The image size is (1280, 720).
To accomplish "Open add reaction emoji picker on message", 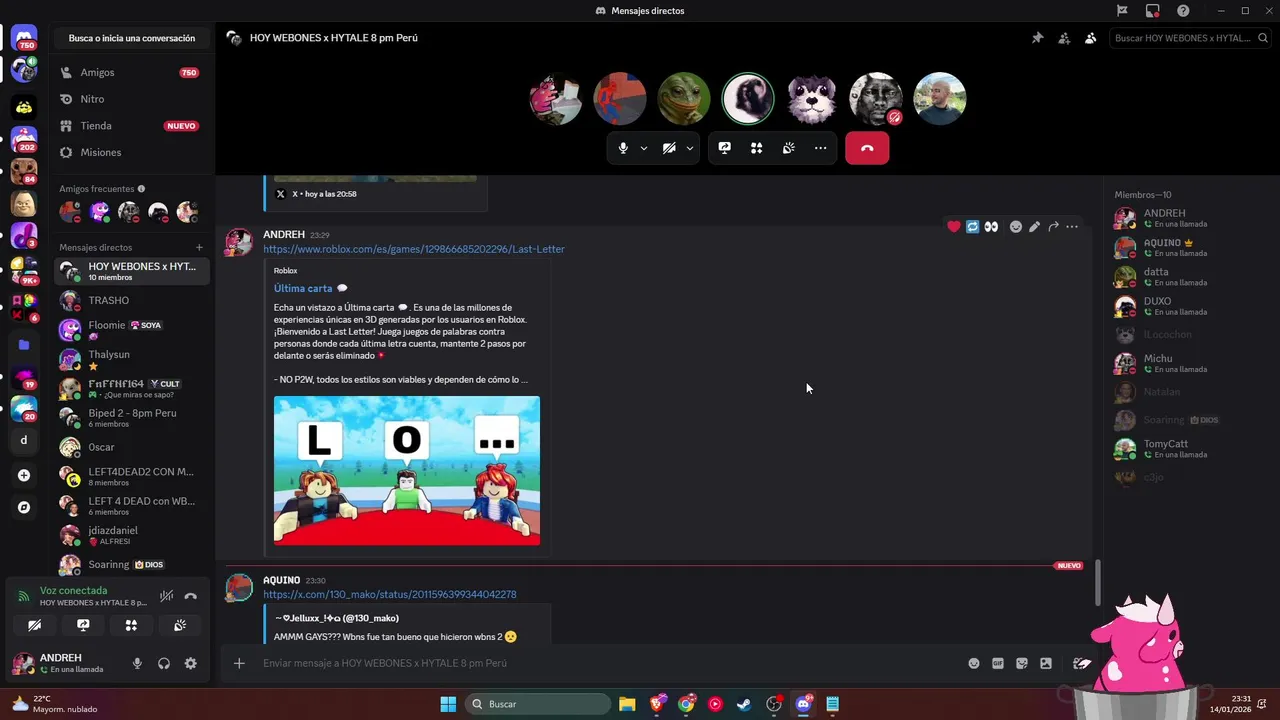I will pos(1016,227).
